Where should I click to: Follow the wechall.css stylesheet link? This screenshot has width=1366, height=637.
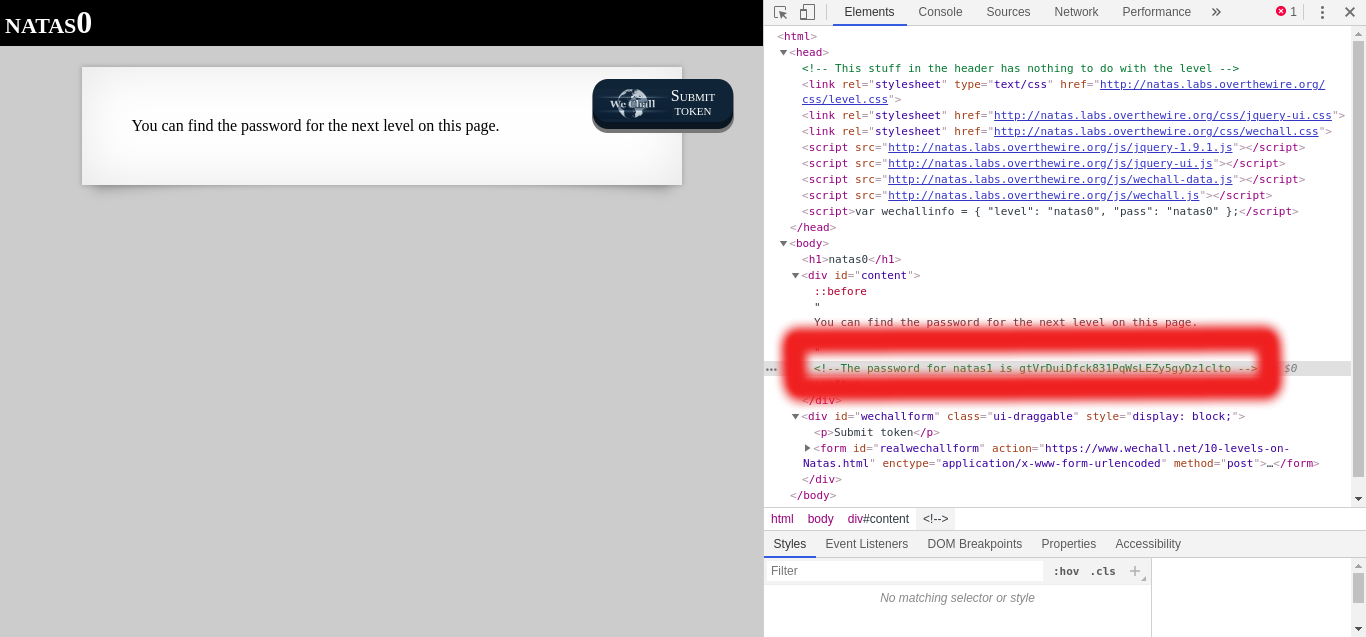pyautogui.click(x=1156, y=131)
